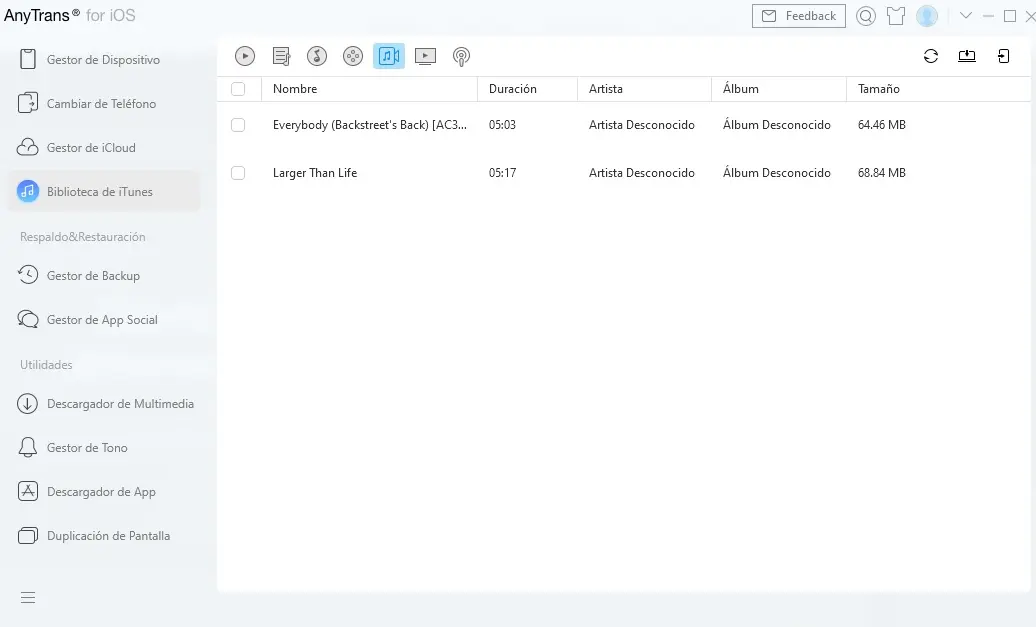Open the skin t-shirt icon

[896, 16]
